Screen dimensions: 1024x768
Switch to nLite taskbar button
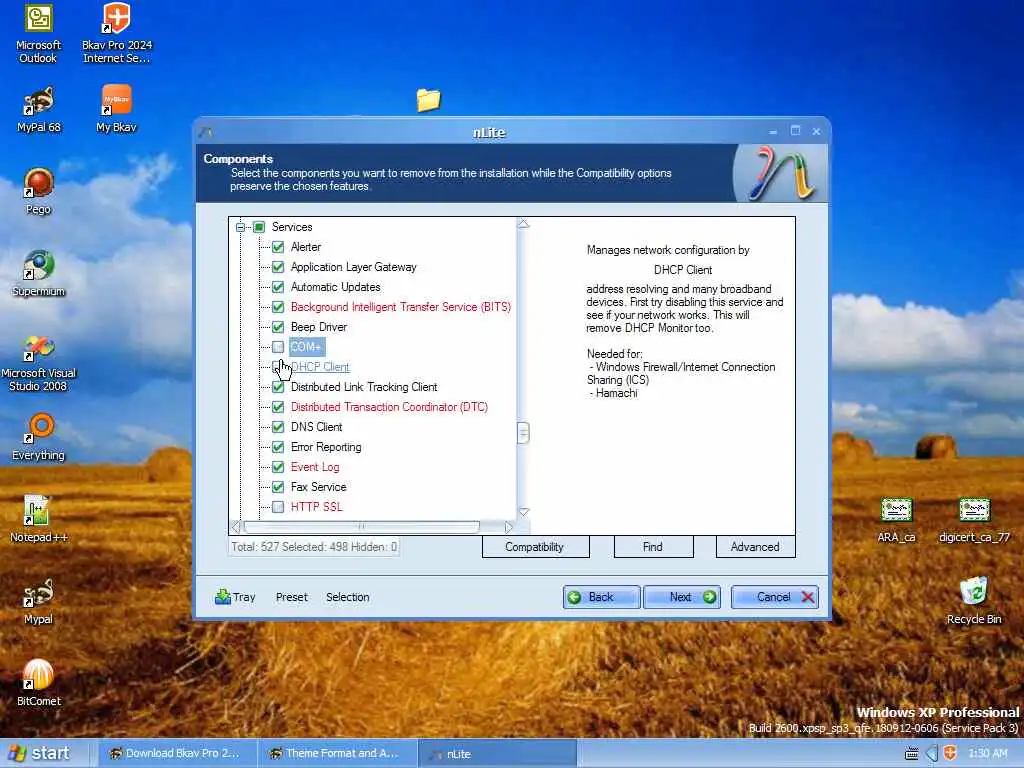(497, 753)
